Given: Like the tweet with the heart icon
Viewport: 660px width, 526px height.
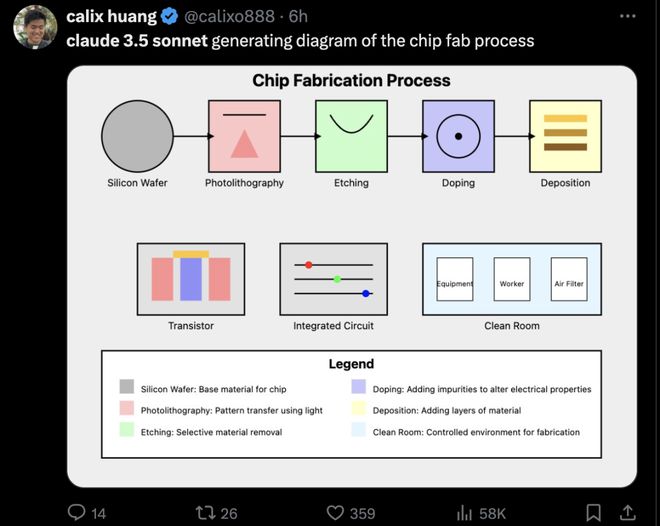Looking at the screenshot, I should tap(335, 513).
